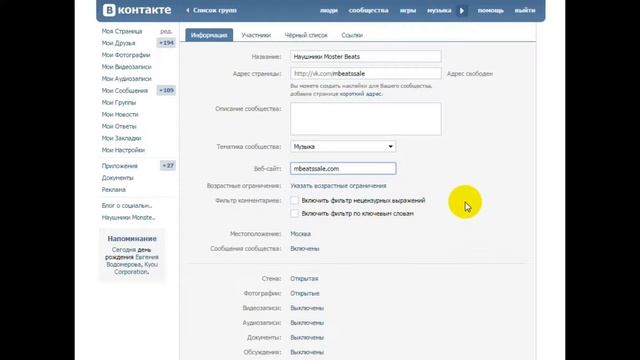Open Мои Новости in sidebar
The image size is (640, 360).
pos(120,114)
